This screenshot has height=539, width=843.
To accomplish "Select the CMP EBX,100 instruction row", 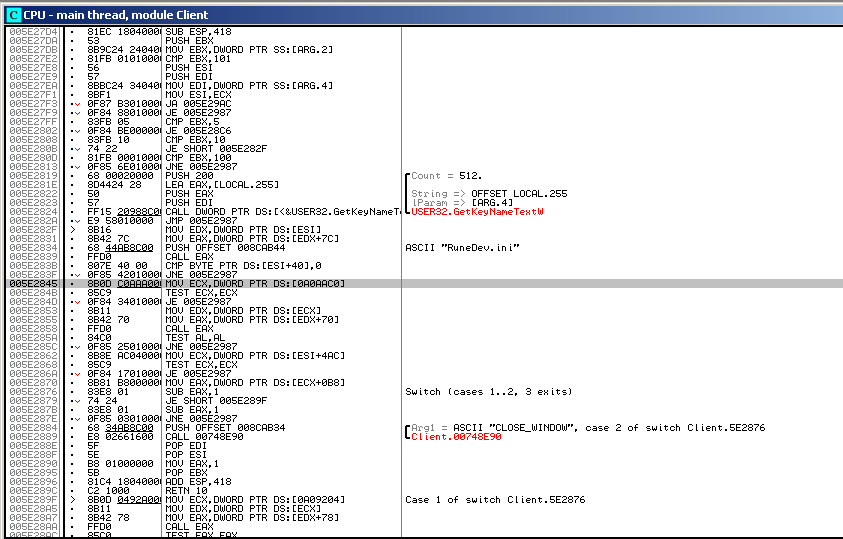I will pos(202,156).
